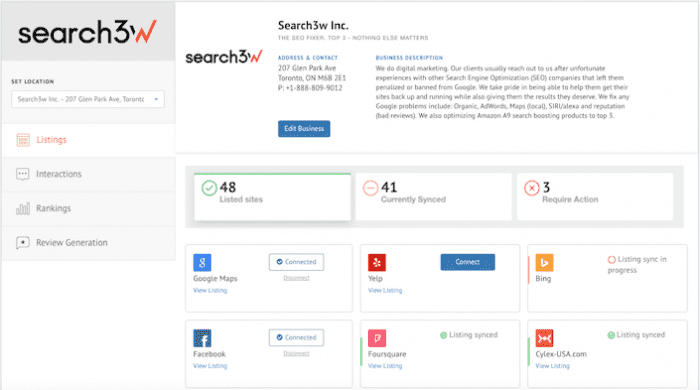Viewport: 700px width, 390px height.
Task: Click the Cylex-USA.com logo icon
Action: 544,338
